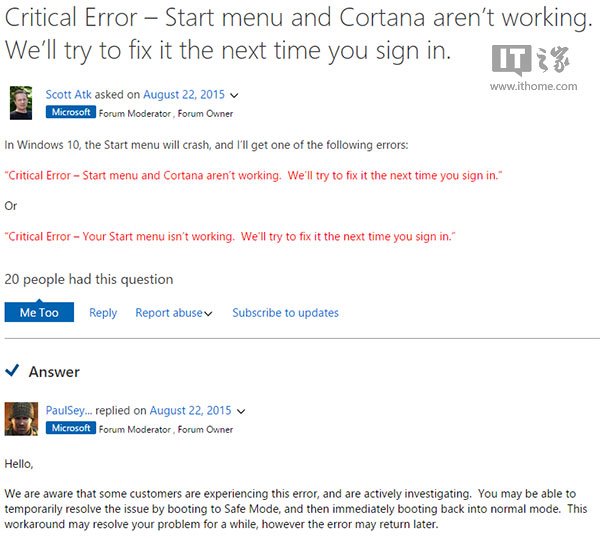Expand chevron beside the question date
600x538 pixels.
point(234,95)
